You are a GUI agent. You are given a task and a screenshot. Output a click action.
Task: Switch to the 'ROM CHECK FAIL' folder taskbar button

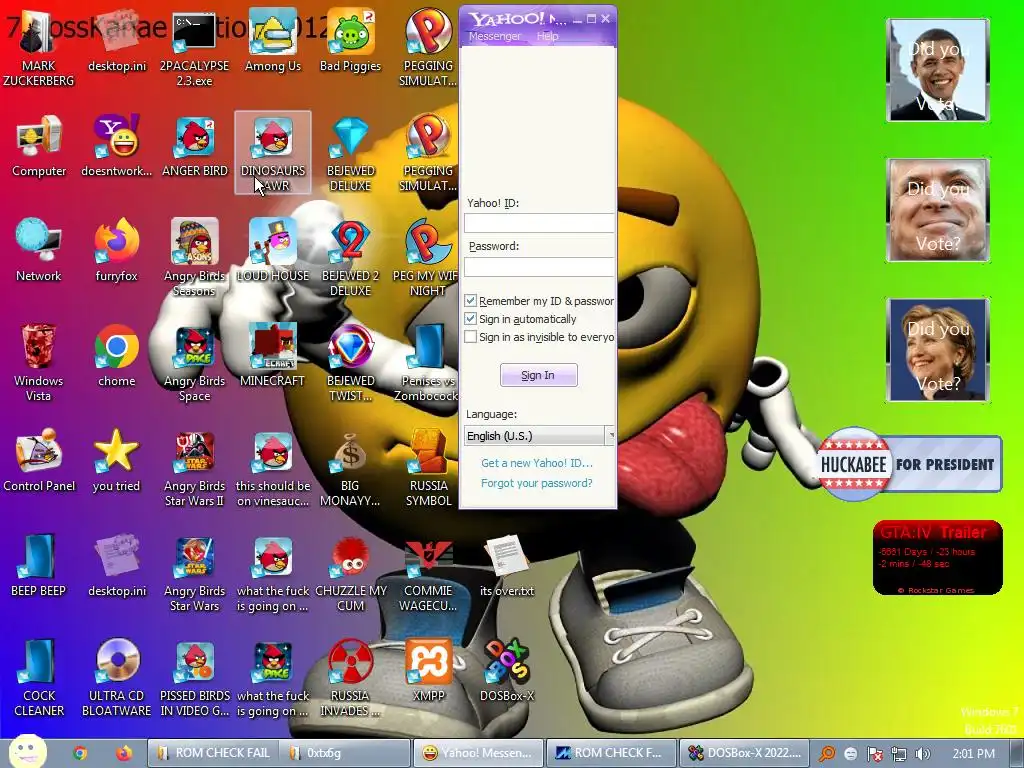point(213,753)
